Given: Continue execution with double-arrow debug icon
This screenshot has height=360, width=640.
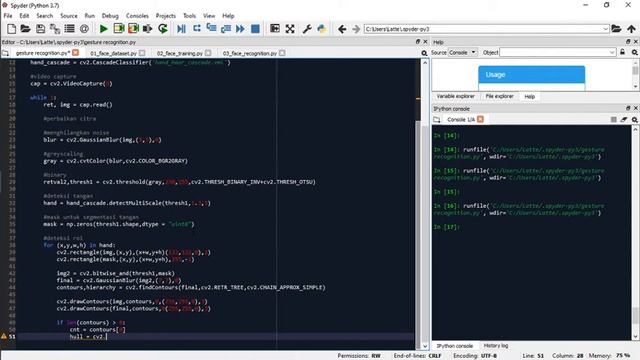Looking at the screenshot, I should pos(240,29).
